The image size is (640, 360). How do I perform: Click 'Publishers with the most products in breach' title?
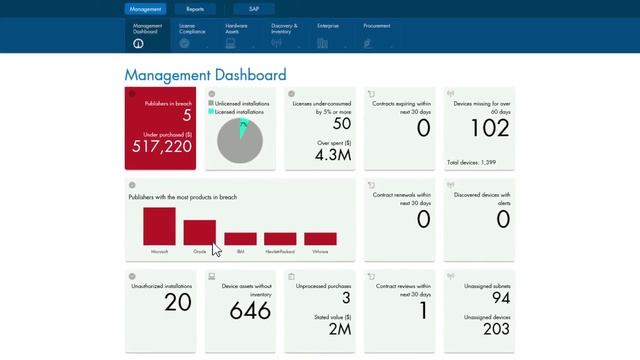182,197
